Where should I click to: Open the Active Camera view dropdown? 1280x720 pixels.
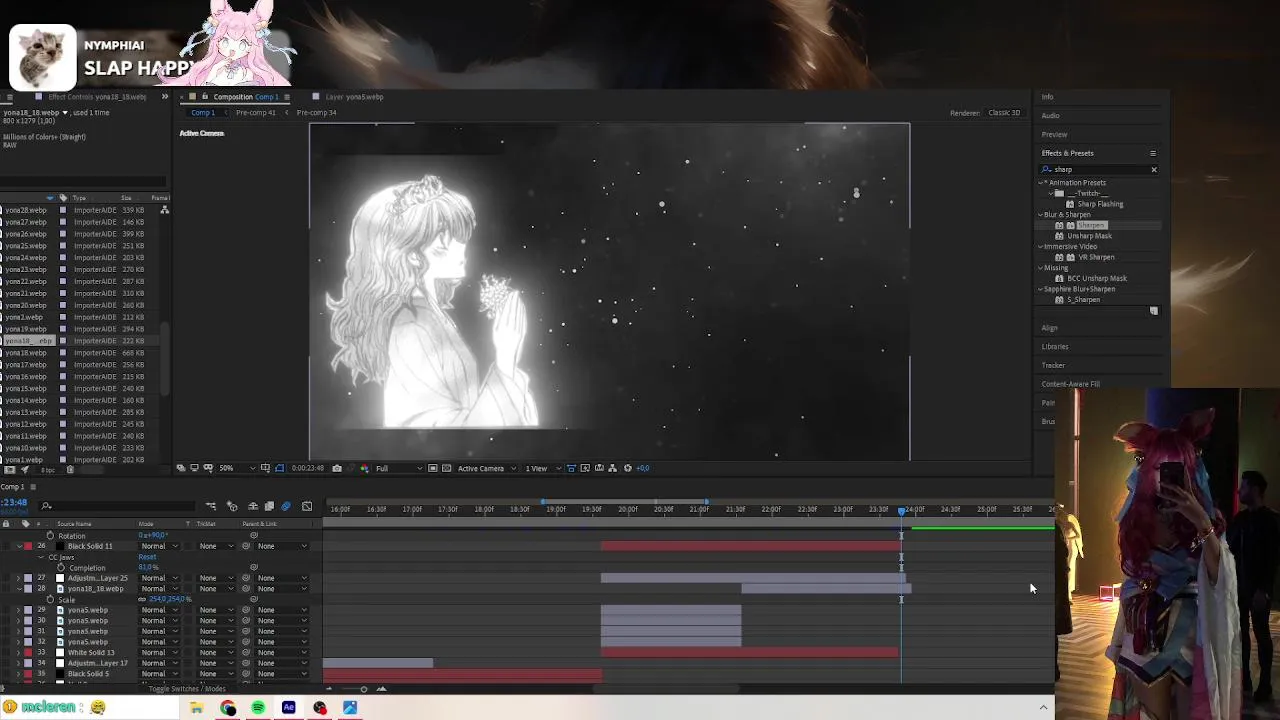click(486, 468)
